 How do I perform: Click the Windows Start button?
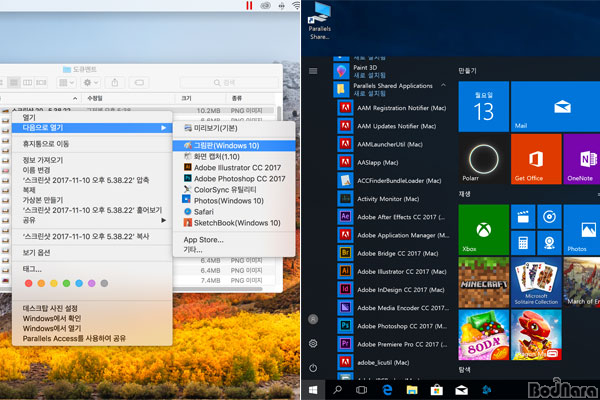pos(313,390)
